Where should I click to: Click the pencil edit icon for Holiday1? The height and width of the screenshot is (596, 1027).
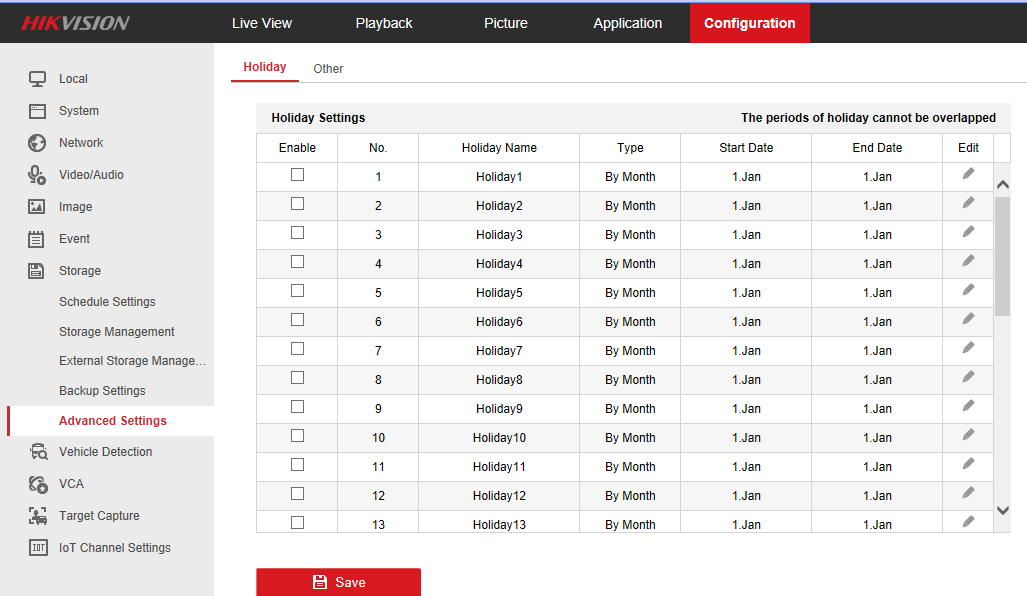[968, 174]
